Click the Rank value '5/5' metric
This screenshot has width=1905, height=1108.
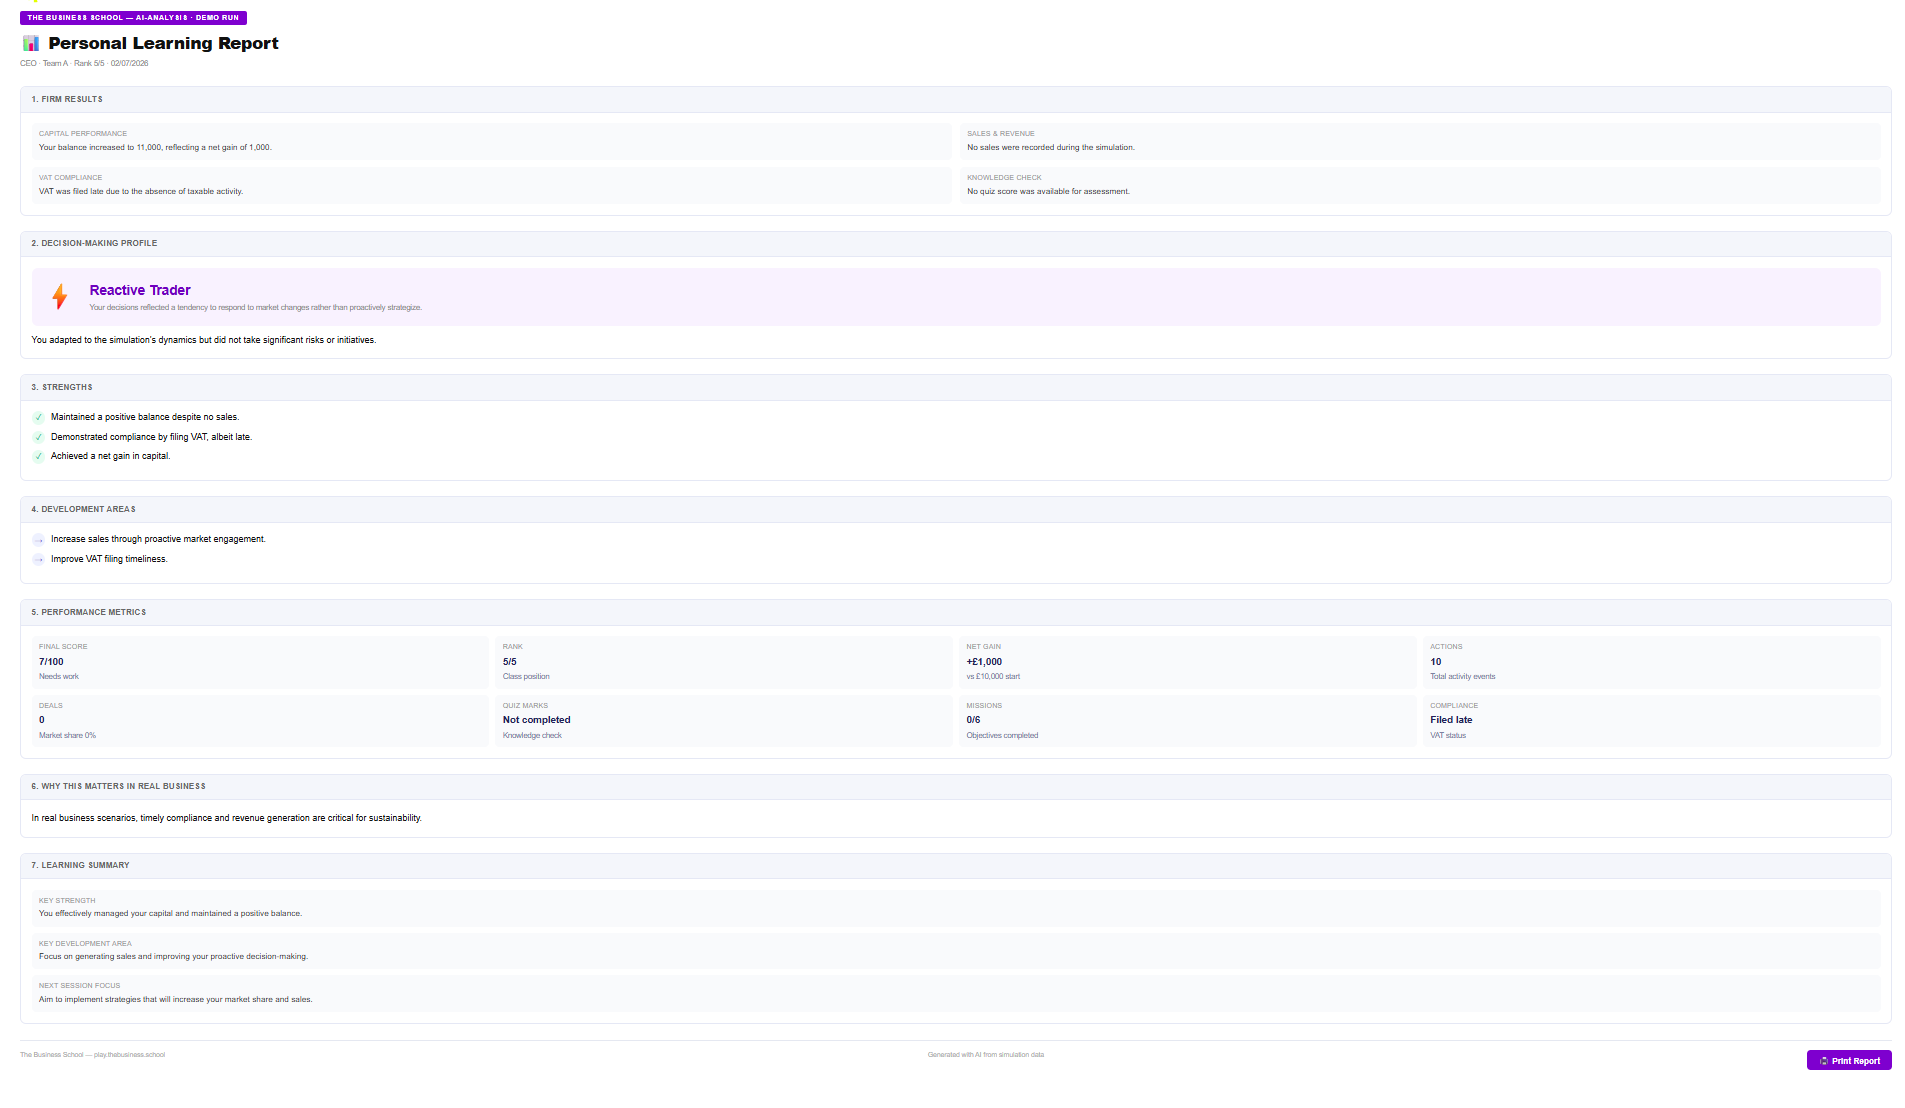pyautogui.click(x=510, y=662)
